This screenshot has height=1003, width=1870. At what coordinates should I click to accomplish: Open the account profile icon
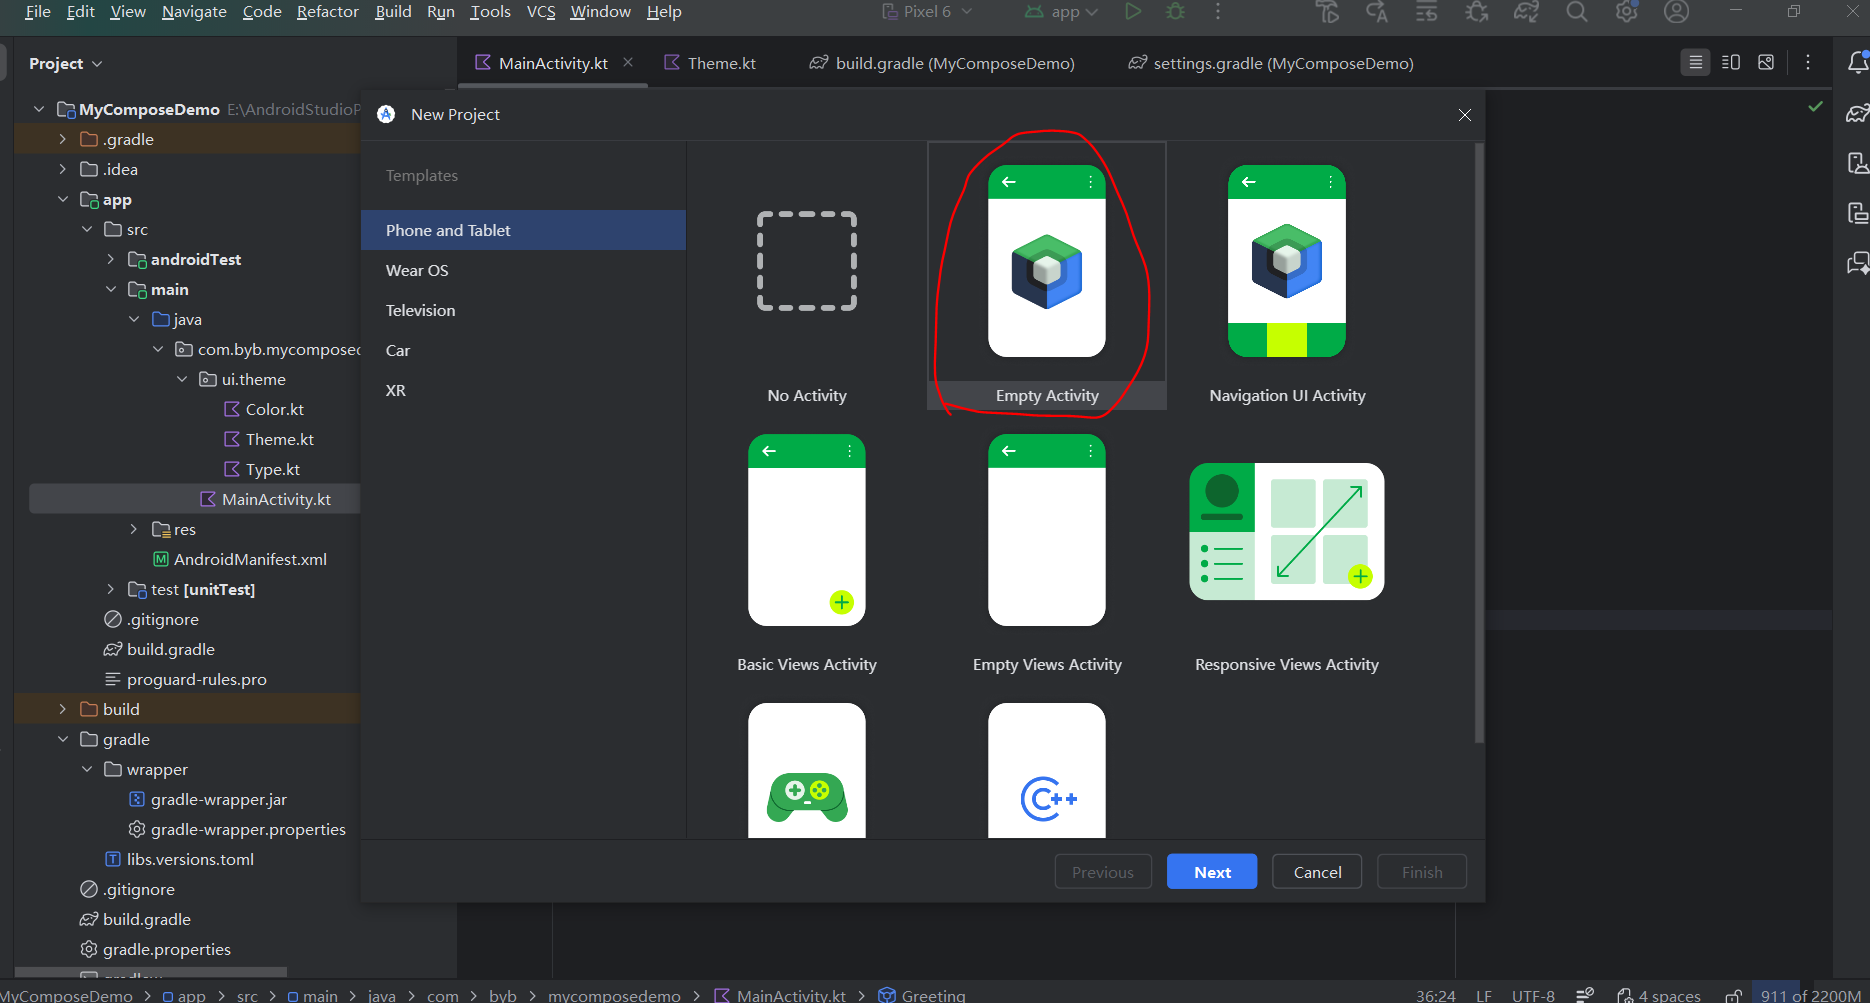point(1677,12)
